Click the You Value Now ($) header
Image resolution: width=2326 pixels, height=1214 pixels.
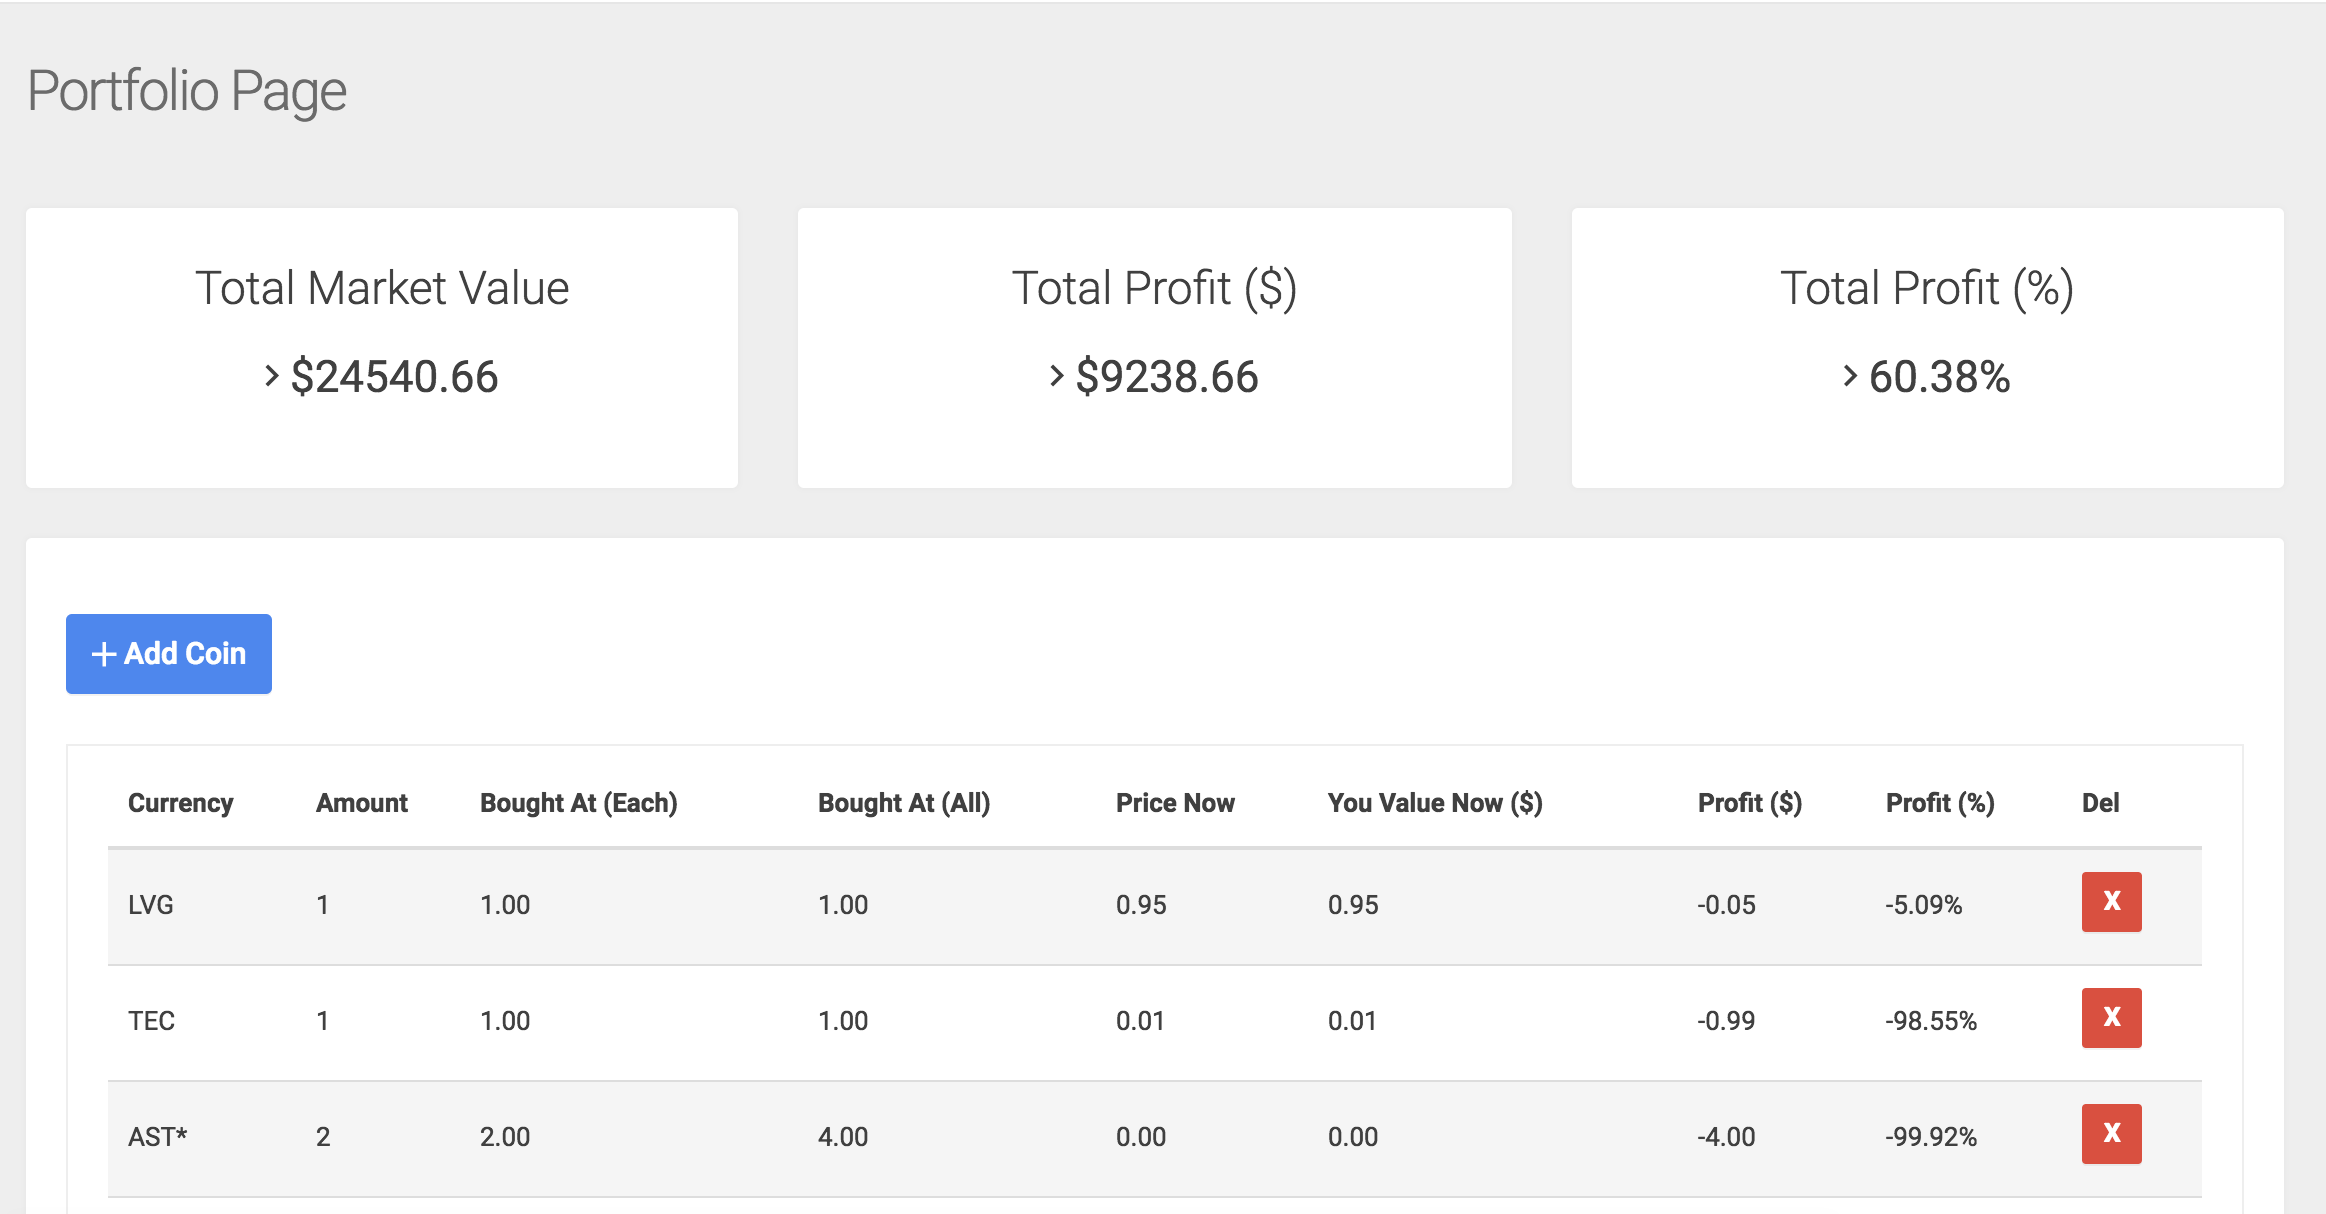point(1434,803)
